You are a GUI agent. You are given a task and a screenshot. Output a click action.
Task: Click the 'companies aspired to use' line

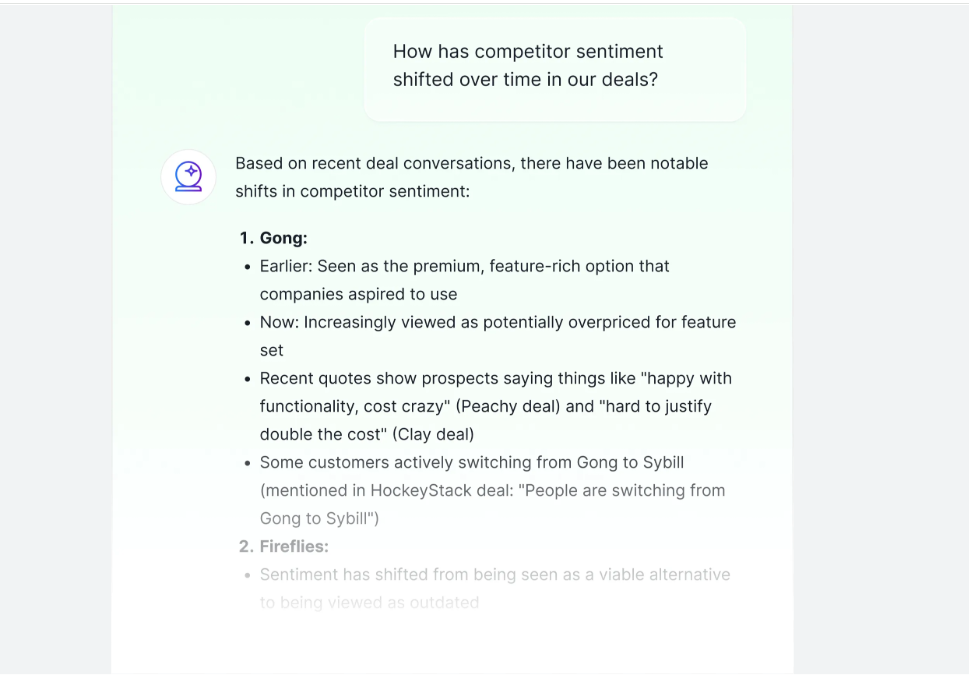point(358,294)
